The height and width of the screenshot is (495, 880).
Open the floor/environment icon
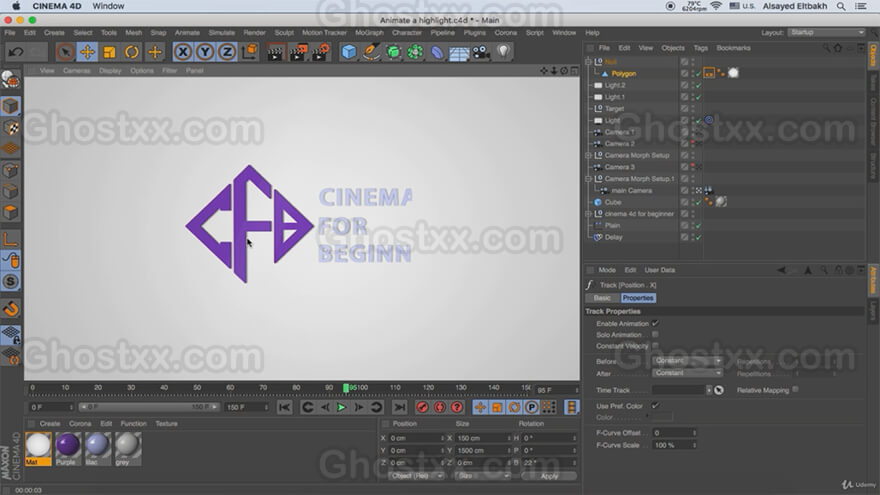(459, 53)
